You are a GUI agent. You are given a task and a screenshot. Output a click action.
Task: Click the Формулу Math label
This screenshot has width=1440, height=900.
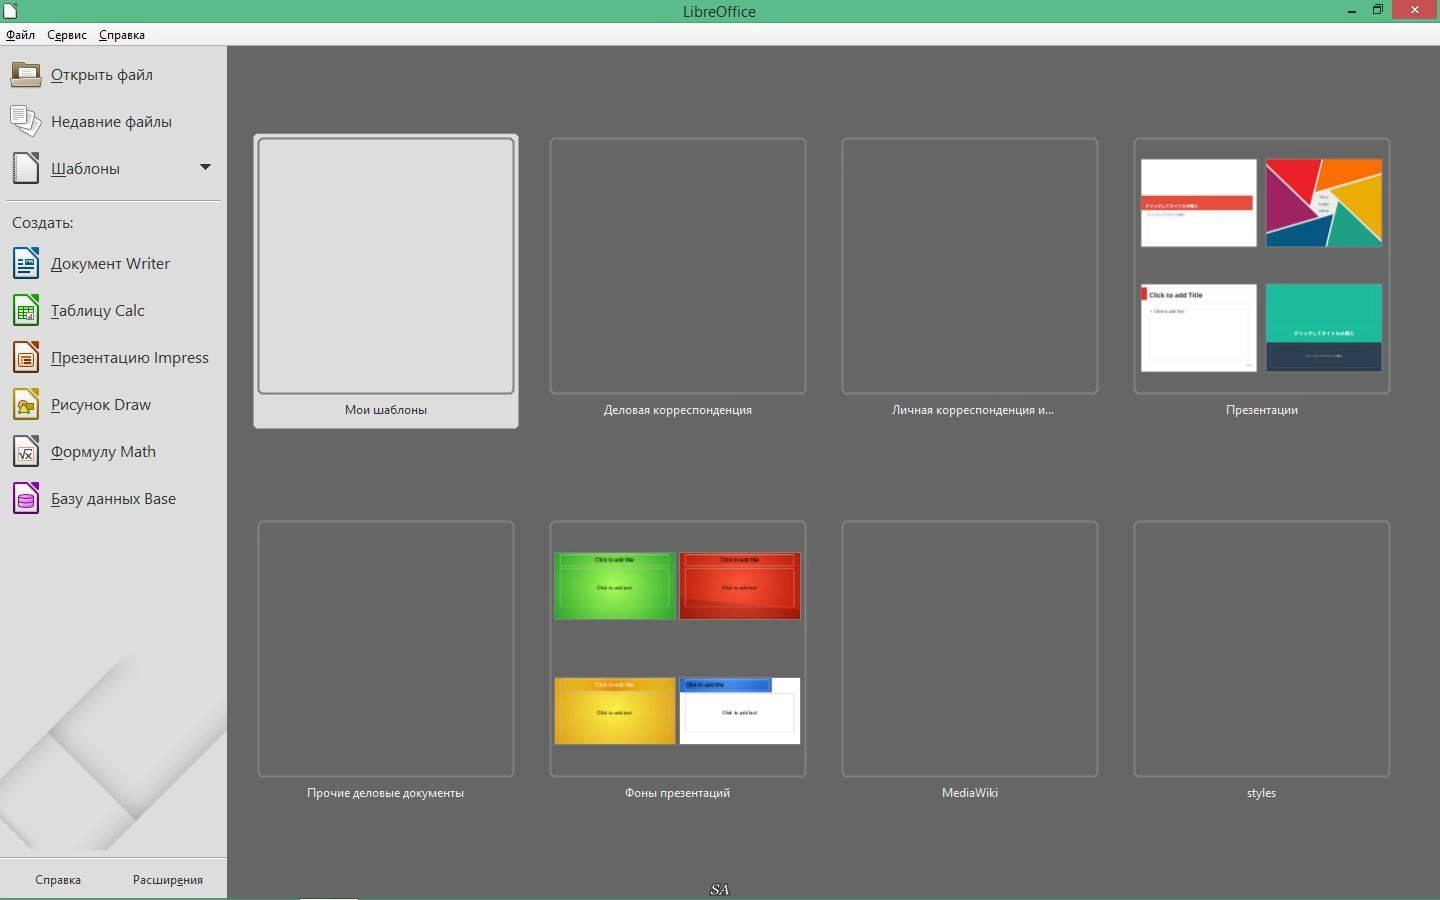point(103,452)
